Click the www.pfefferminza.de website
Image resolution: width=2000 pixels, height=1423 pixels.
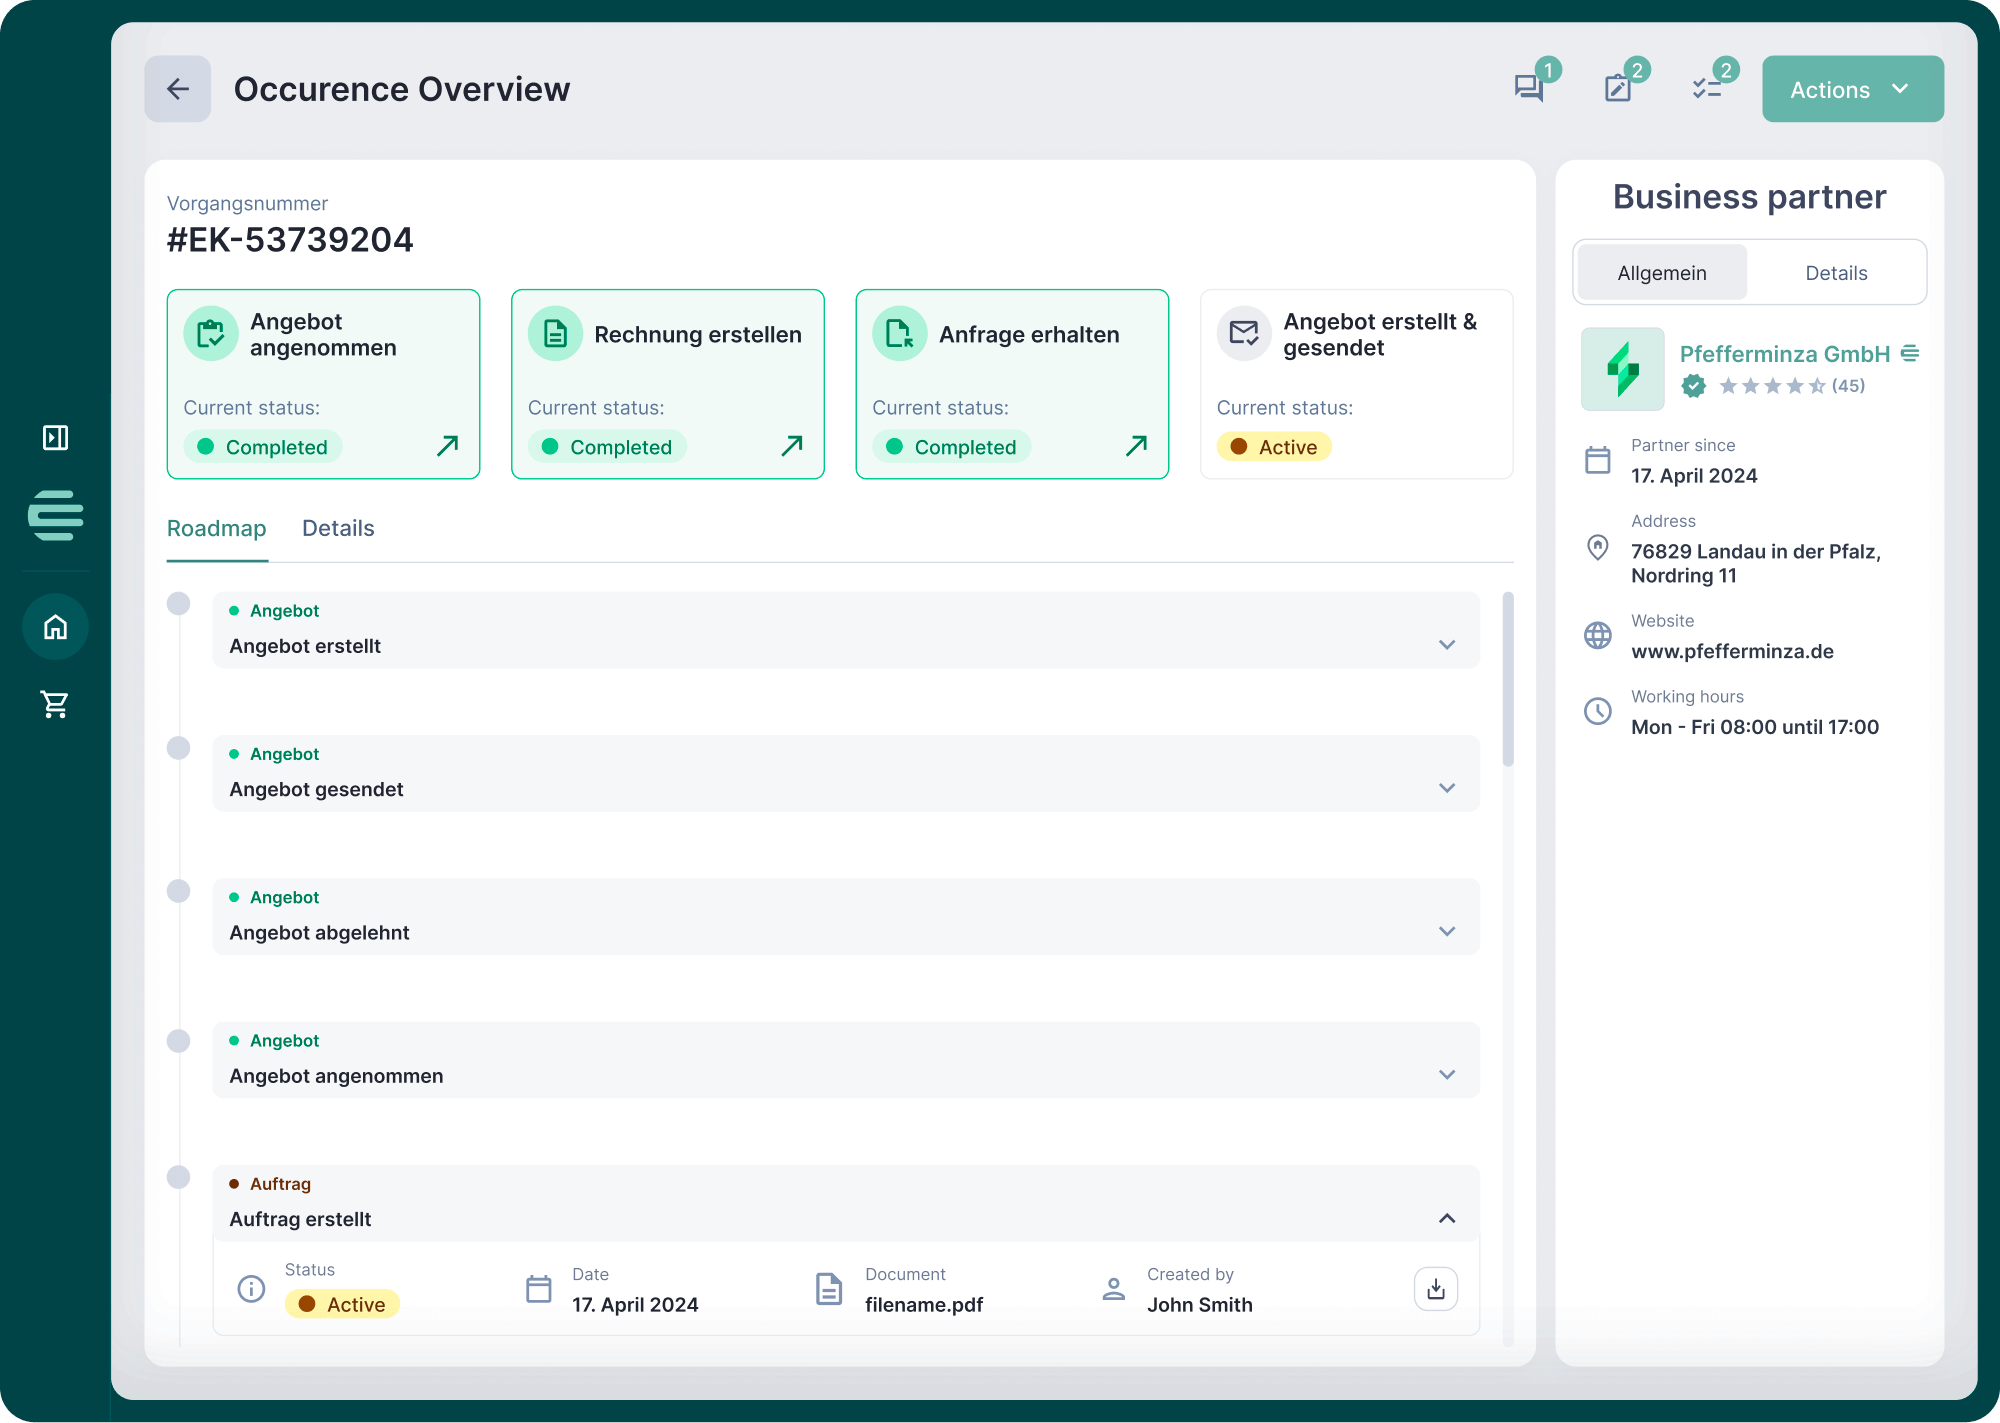coord(1732,651)
